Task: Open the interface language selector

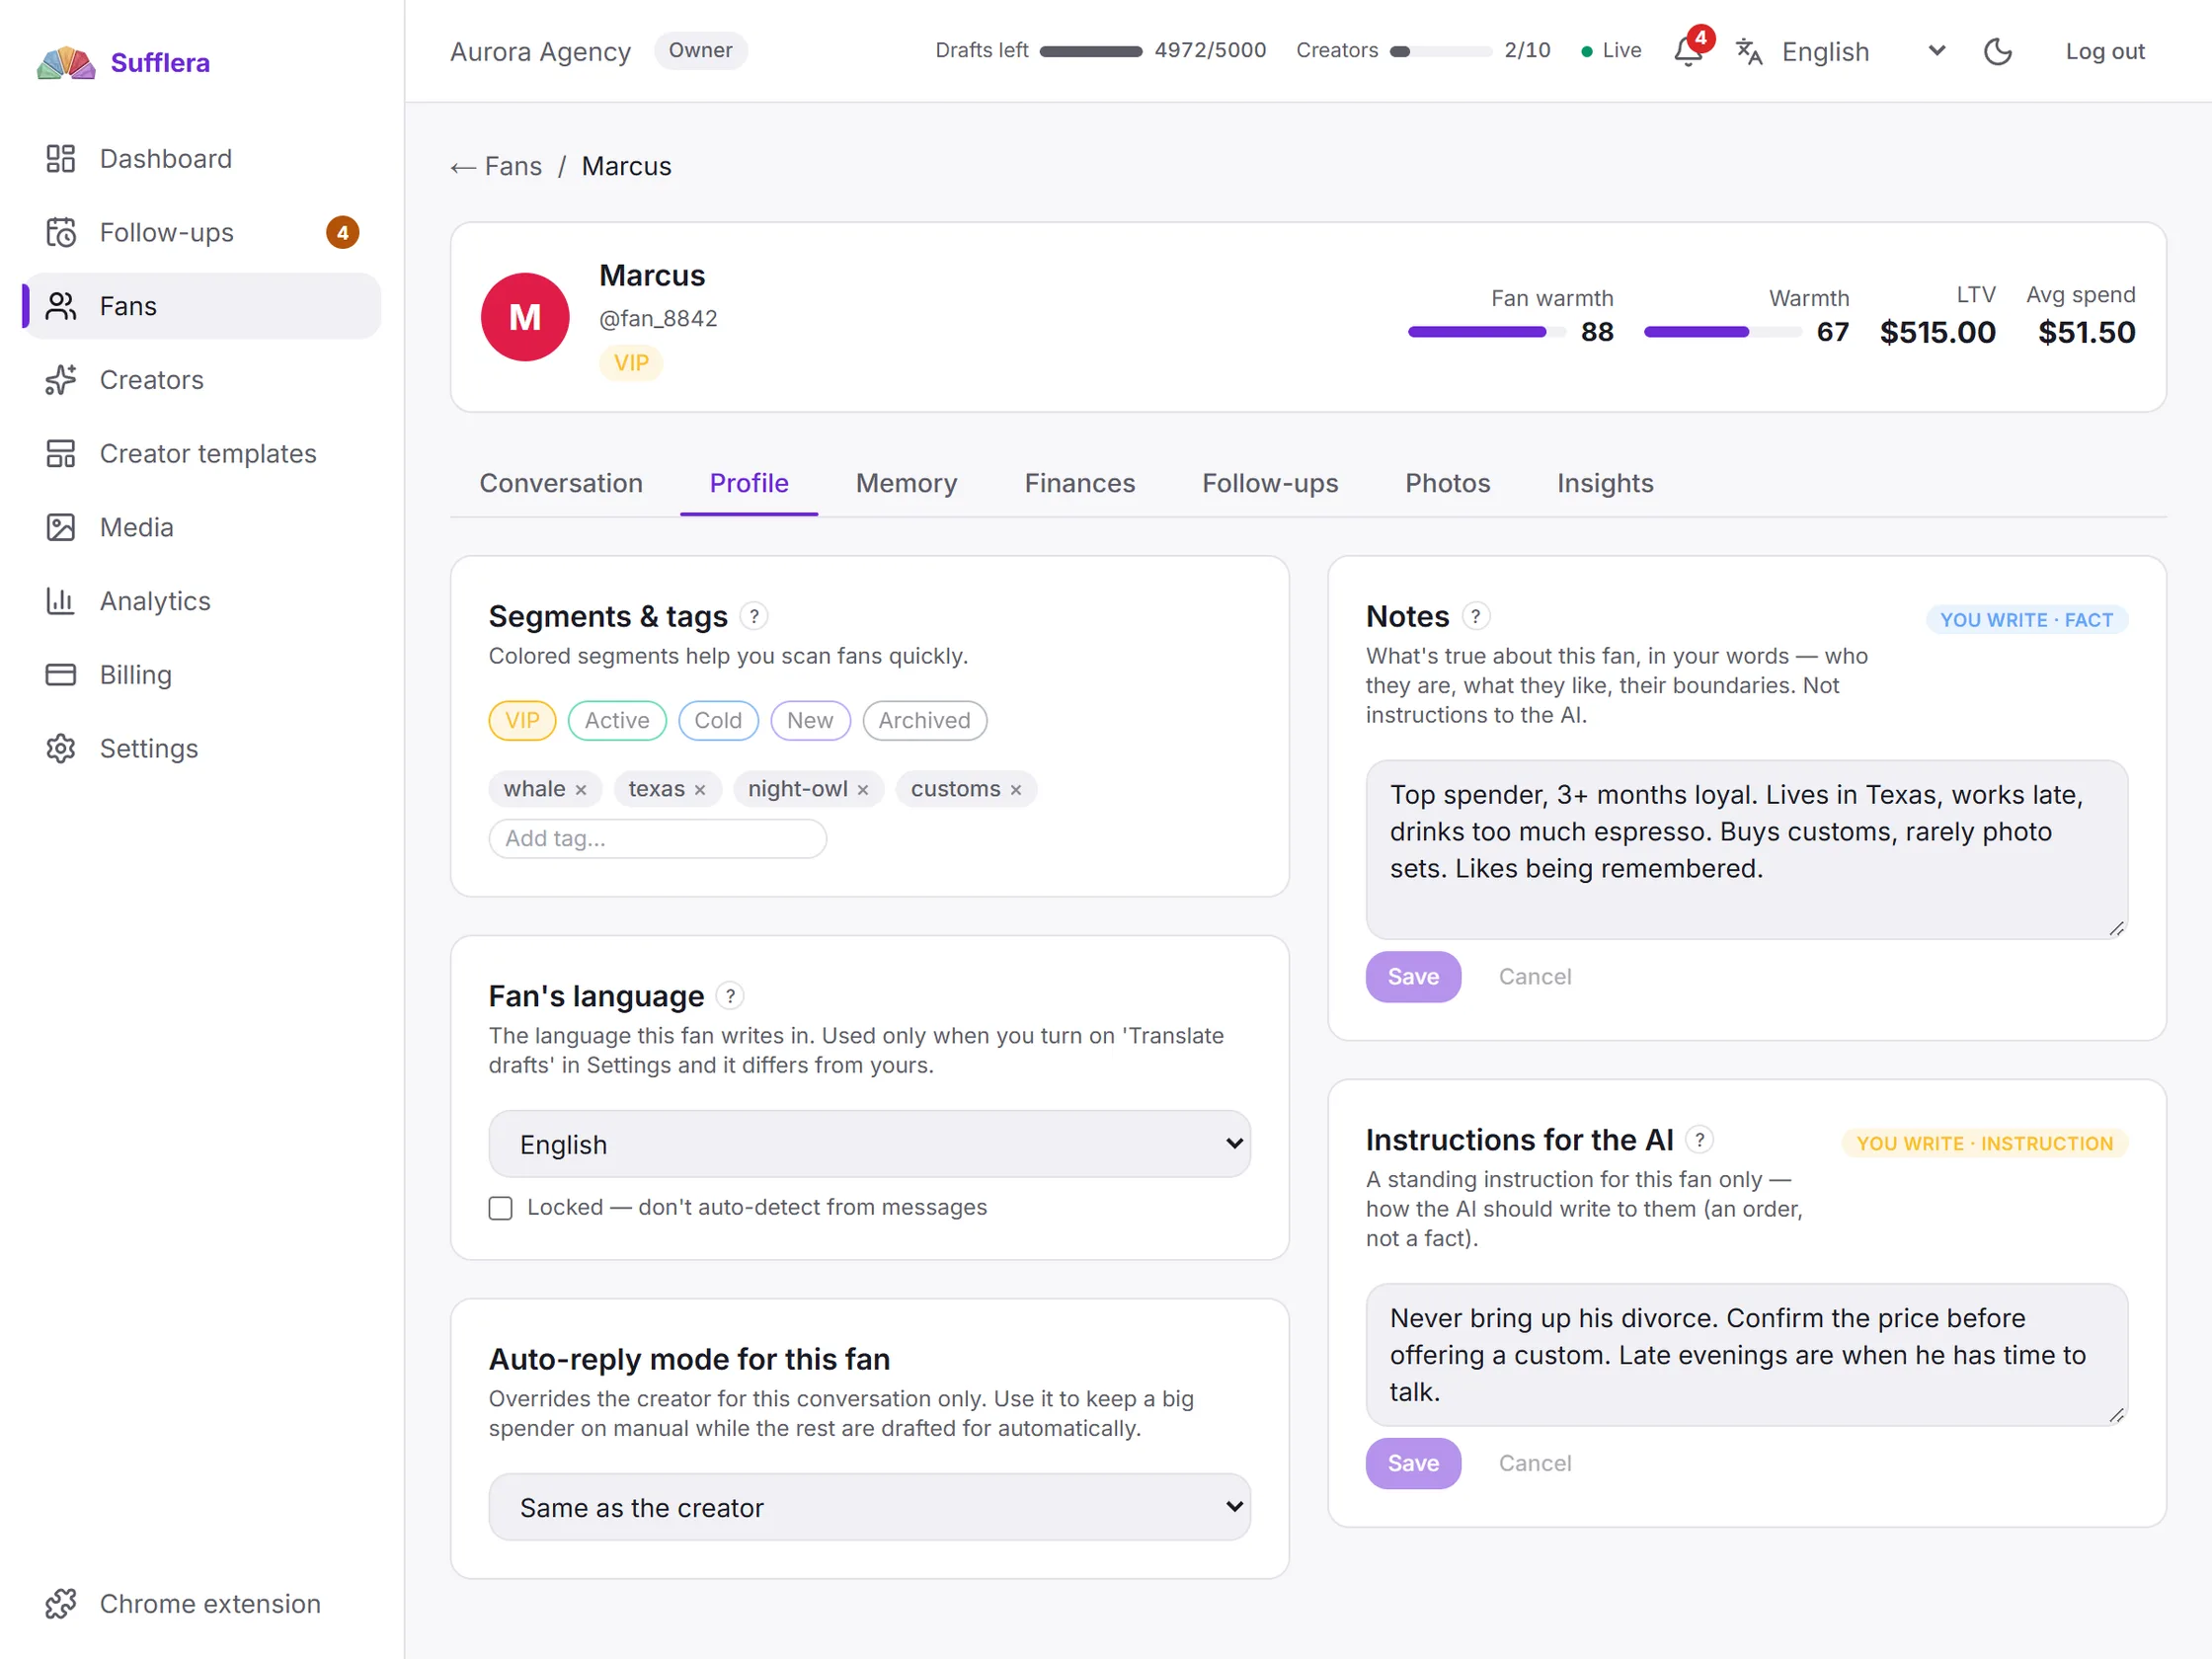Action: [x=1843, y=51]
